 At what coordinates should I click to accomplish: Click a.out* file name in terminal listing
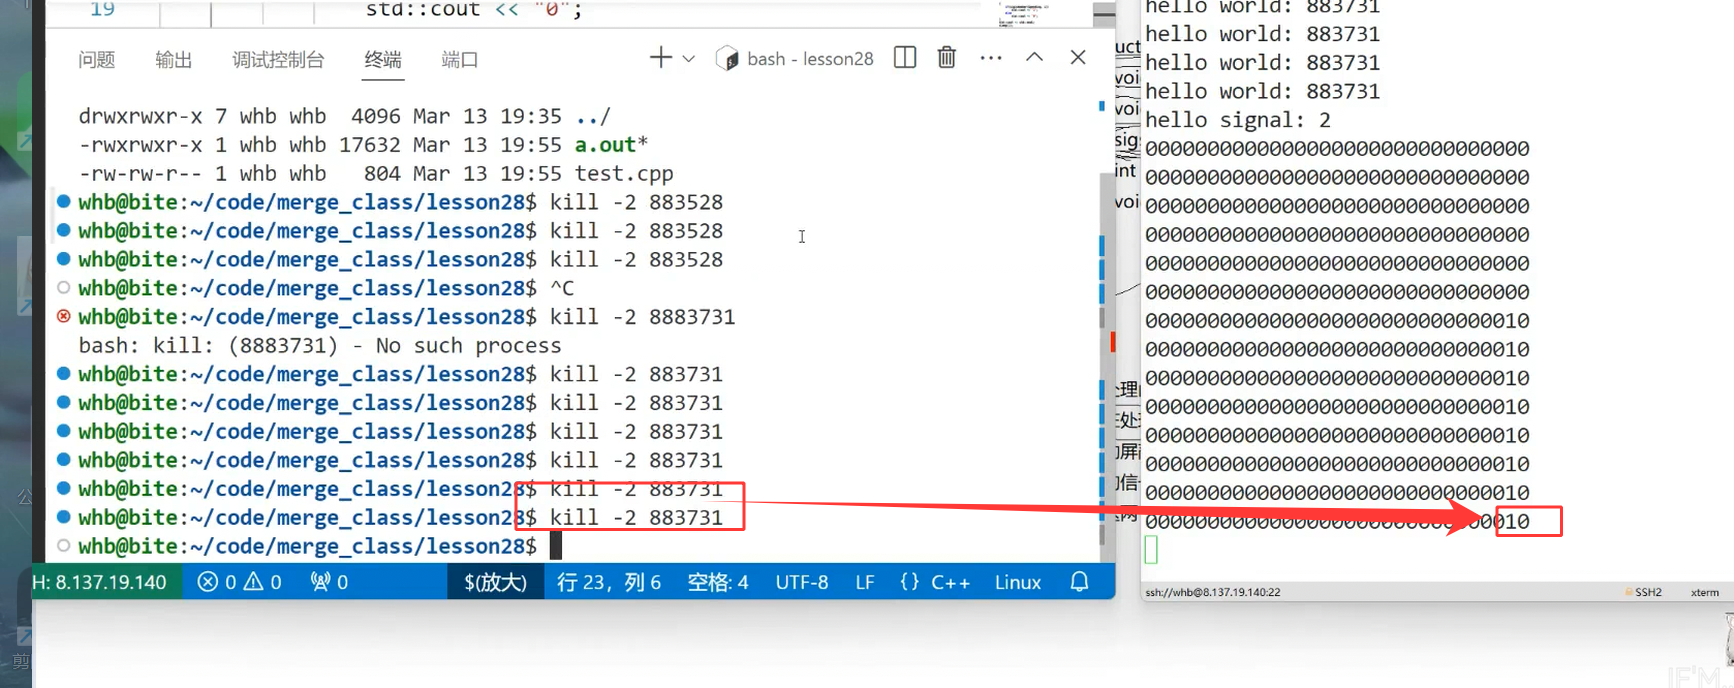tap(611, 145)
